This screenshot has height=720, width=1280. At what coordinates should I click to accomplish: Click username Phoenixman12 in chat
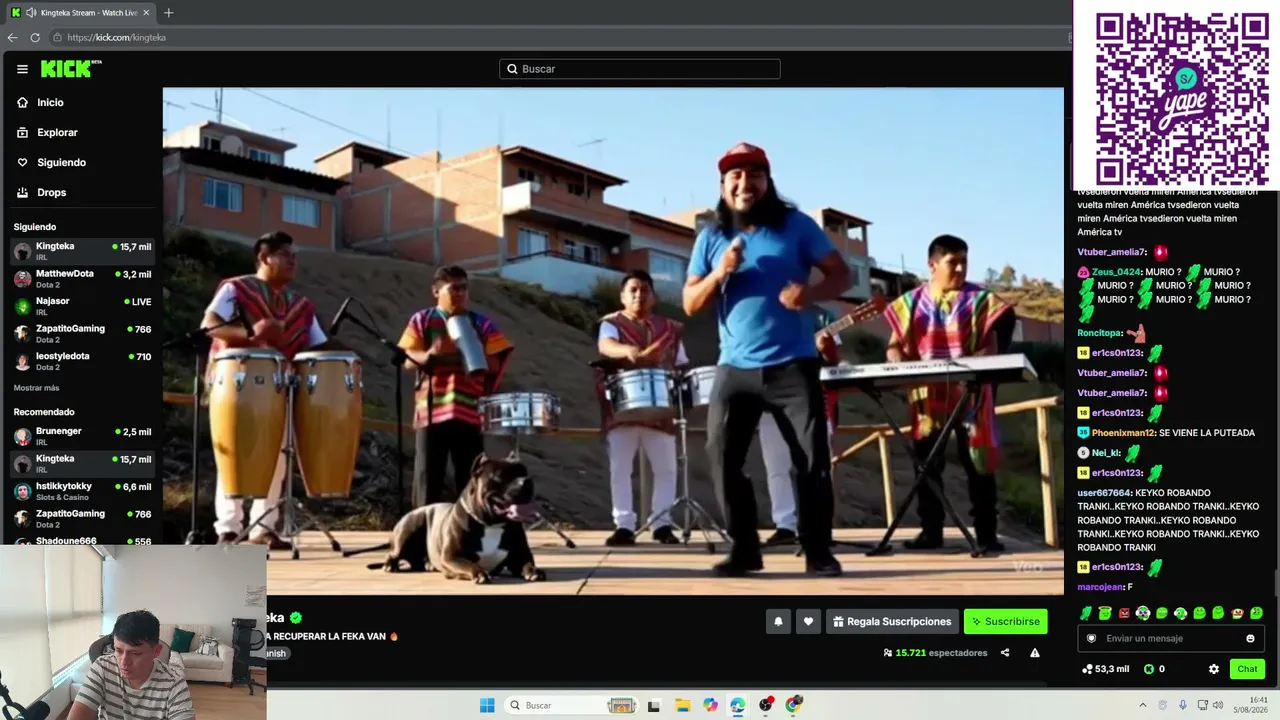(x=1124, y=433)
